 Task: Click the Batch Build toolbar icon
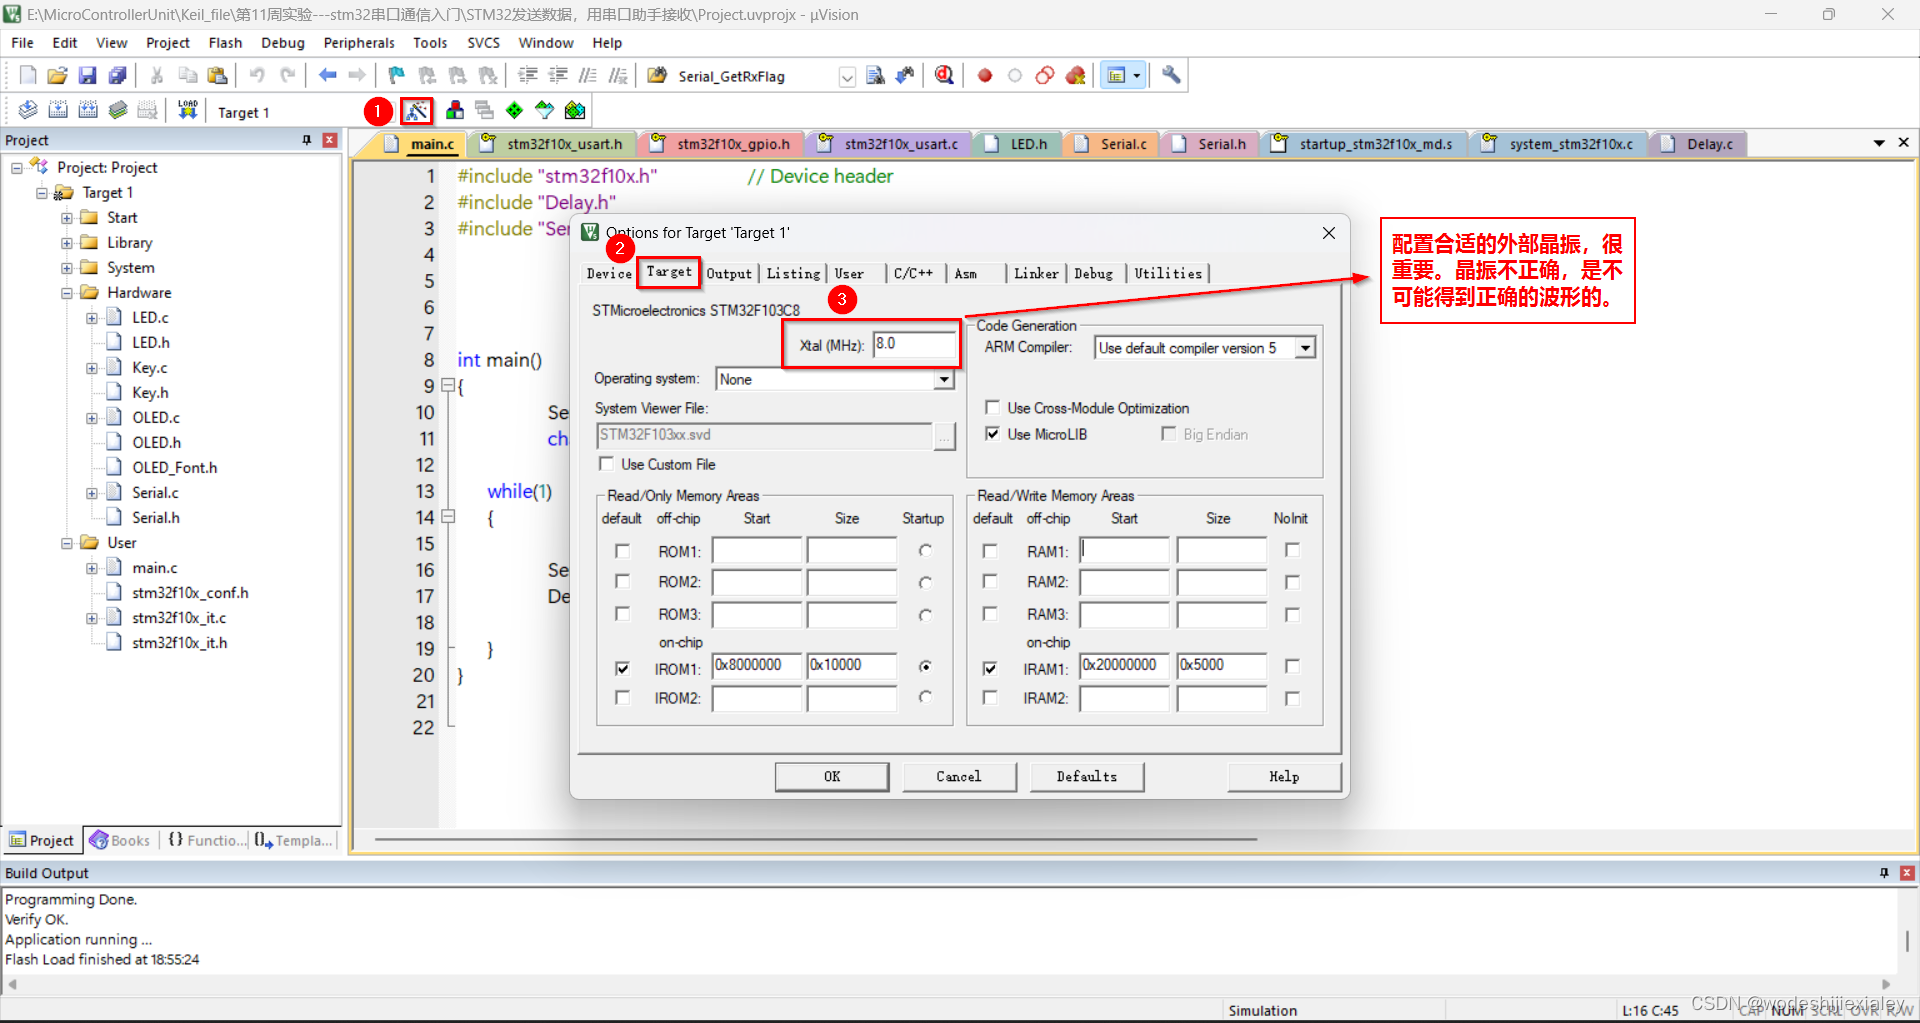[118, 110]
